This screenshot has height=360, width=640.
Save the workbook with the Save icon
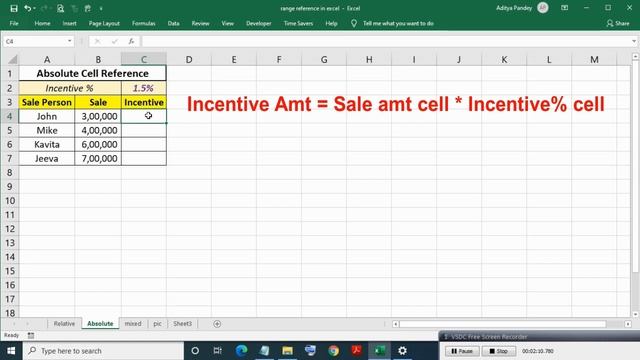pos(13,8)
